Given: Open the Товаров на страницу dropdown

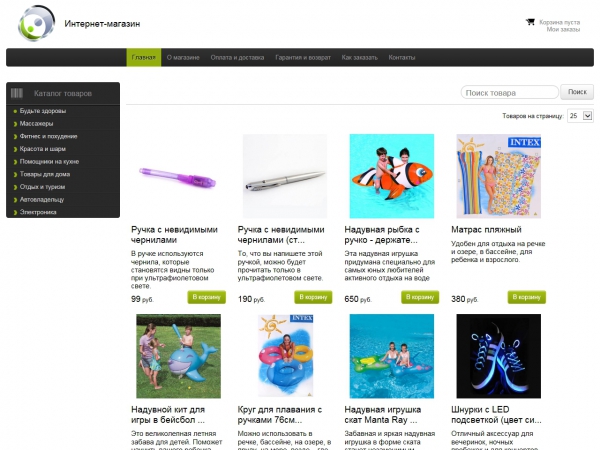Looking at the screenshot, I should [x=580, y=116].
